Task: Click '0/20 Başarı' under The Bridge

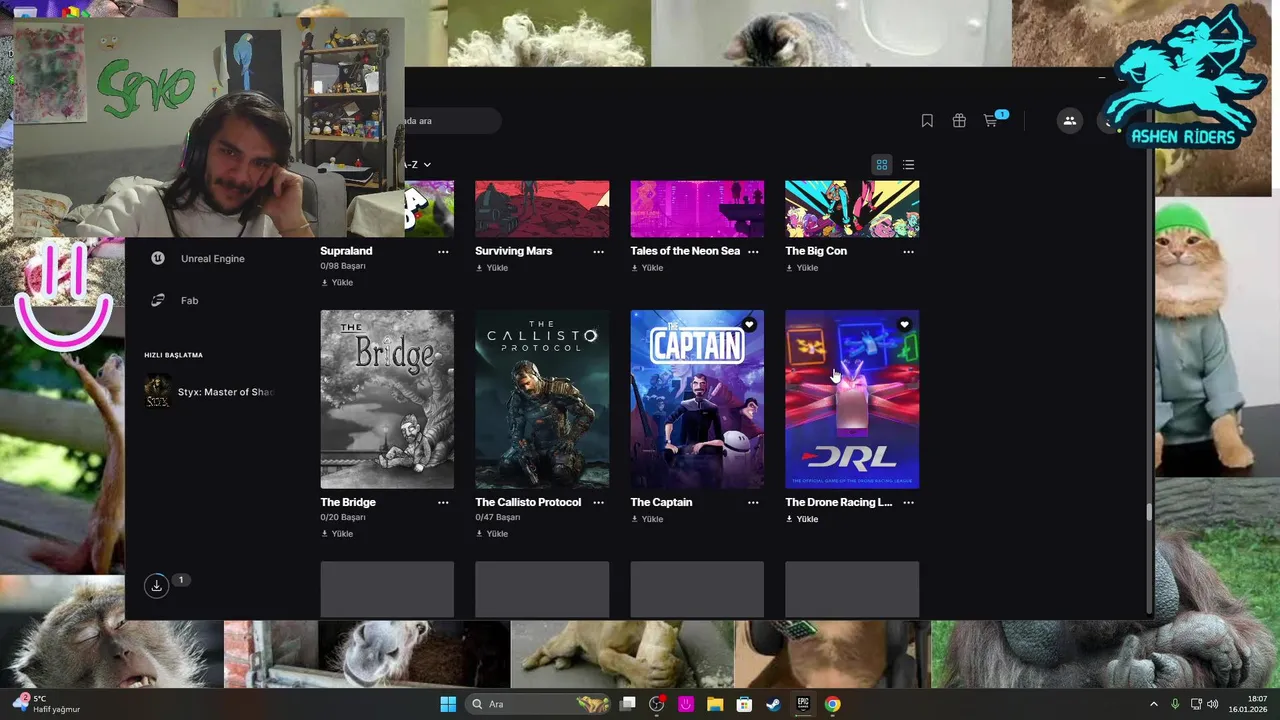Action: (x=343, y=517)
